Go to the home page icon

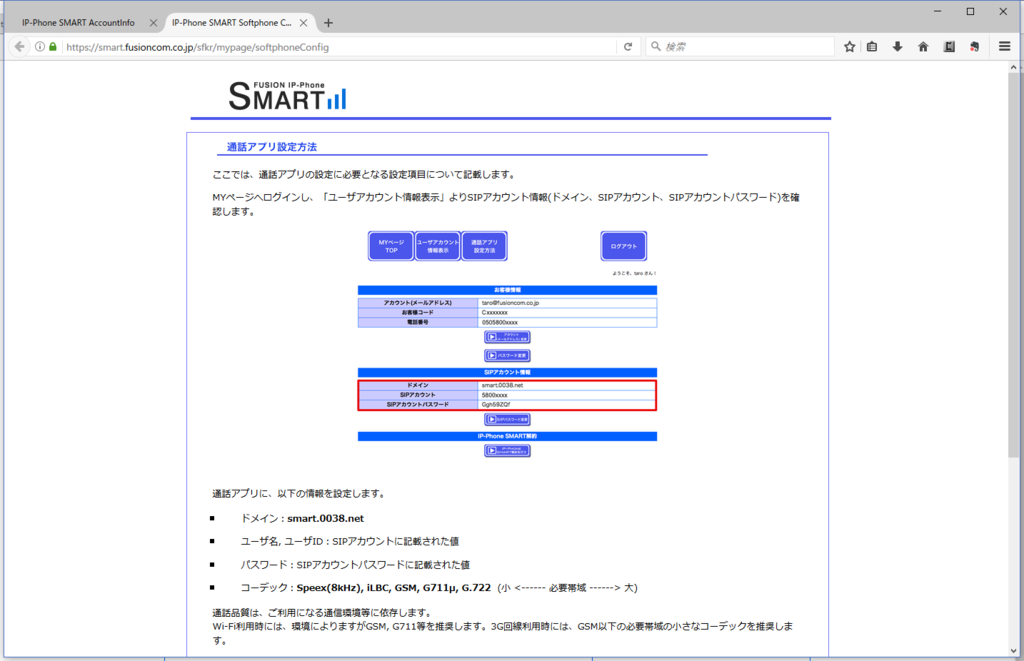click(923, 47)
